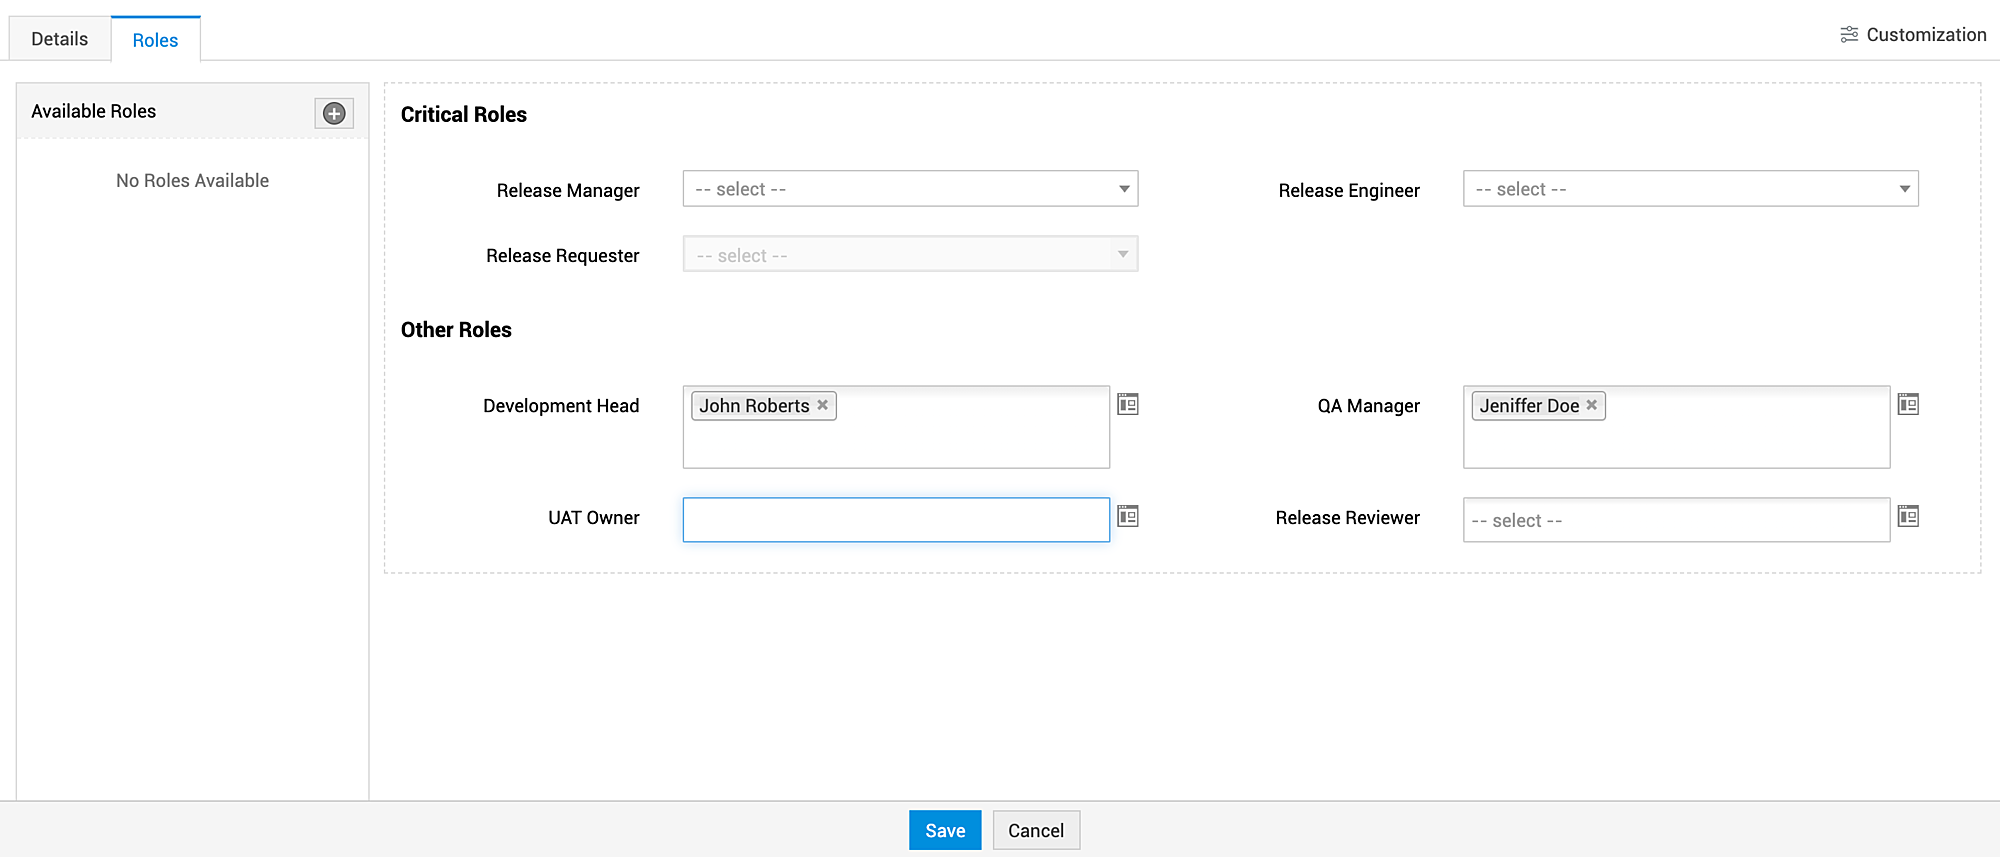Focus the UAT Owner input field
Image resolution: width=2000 pixels, height=857 pixels.
(896, 520)
